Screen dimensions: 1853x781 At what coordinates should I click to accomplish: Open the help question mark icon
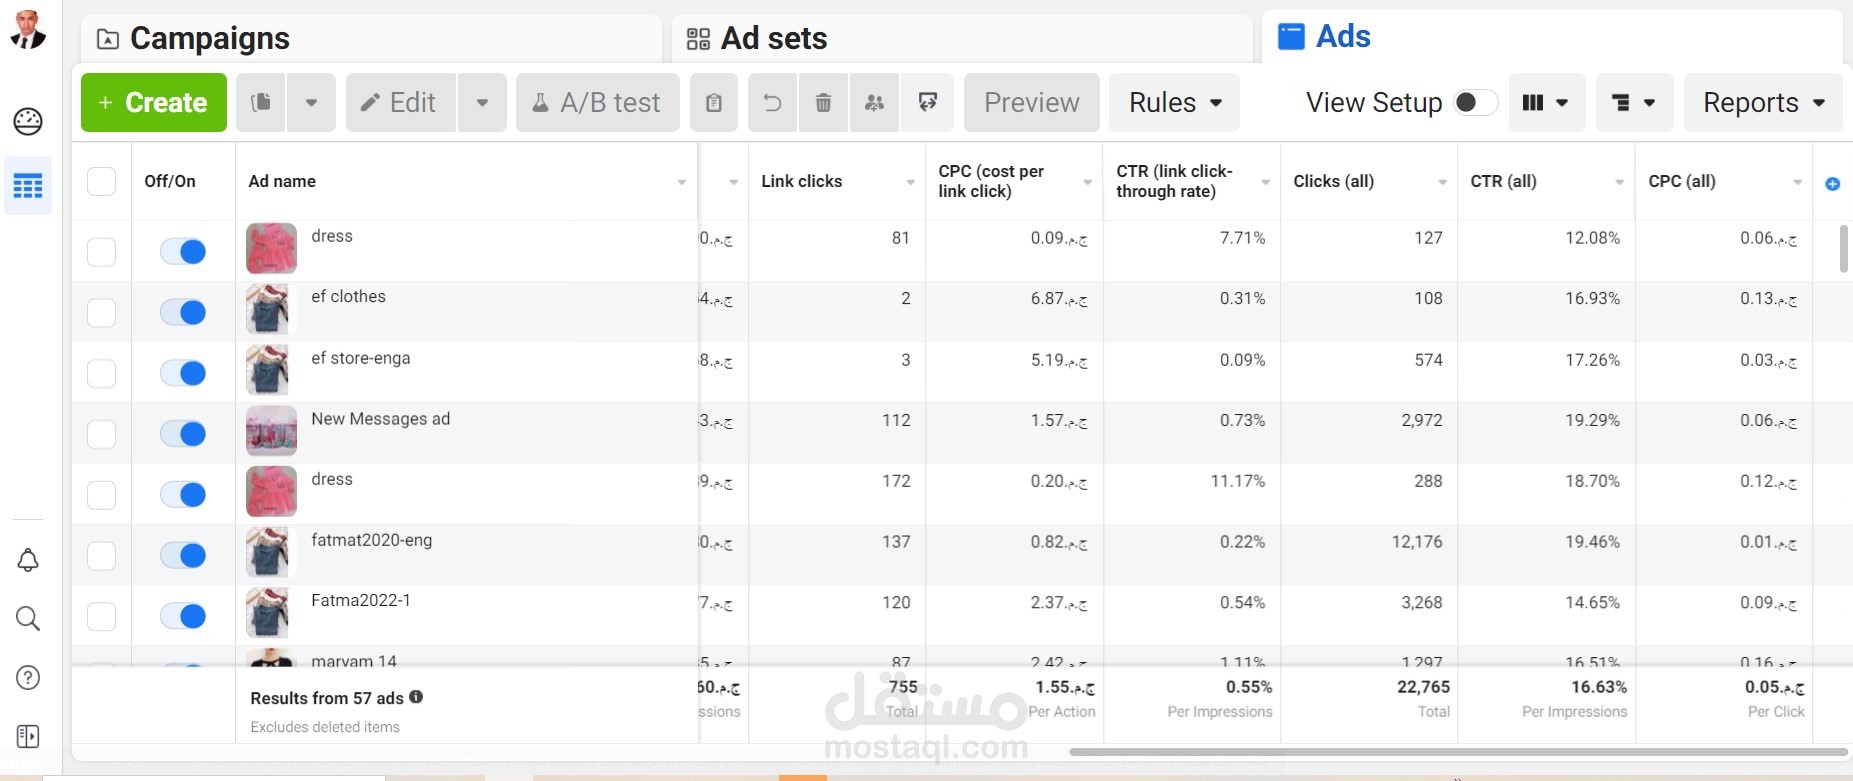[28, 677]
